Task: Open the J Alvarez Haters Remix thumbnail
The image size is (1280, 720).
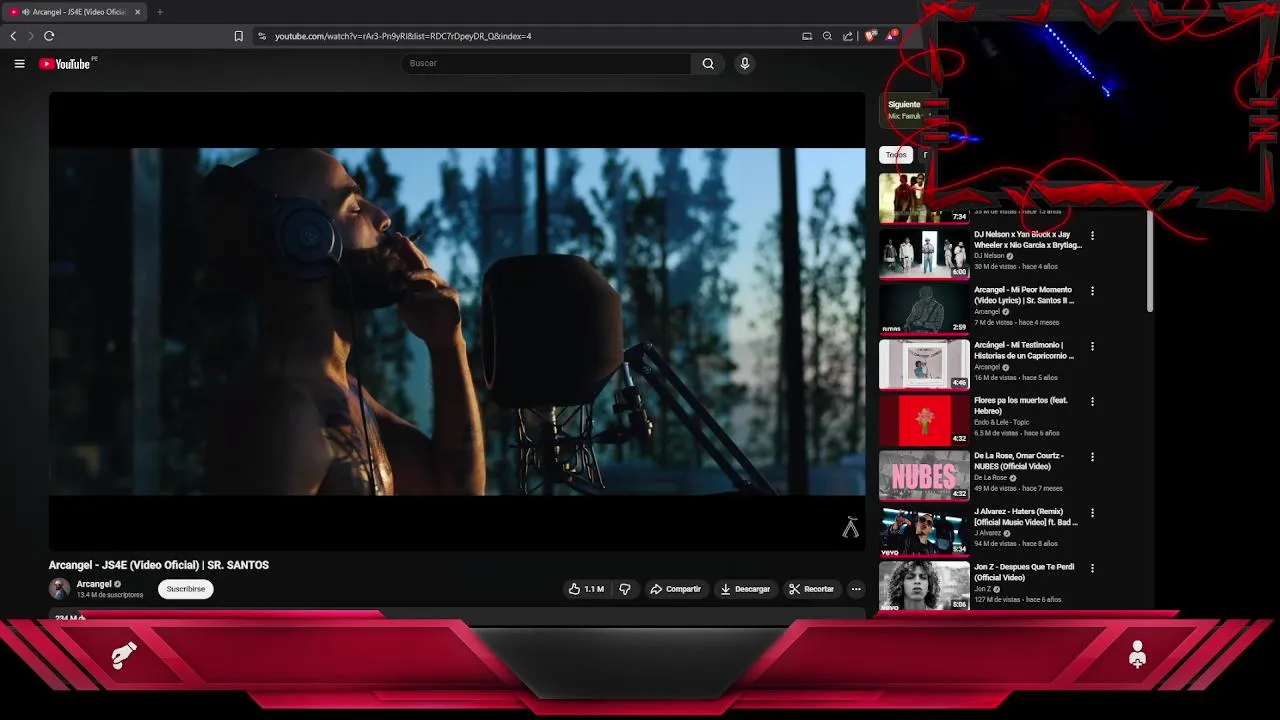Action: 924,531
